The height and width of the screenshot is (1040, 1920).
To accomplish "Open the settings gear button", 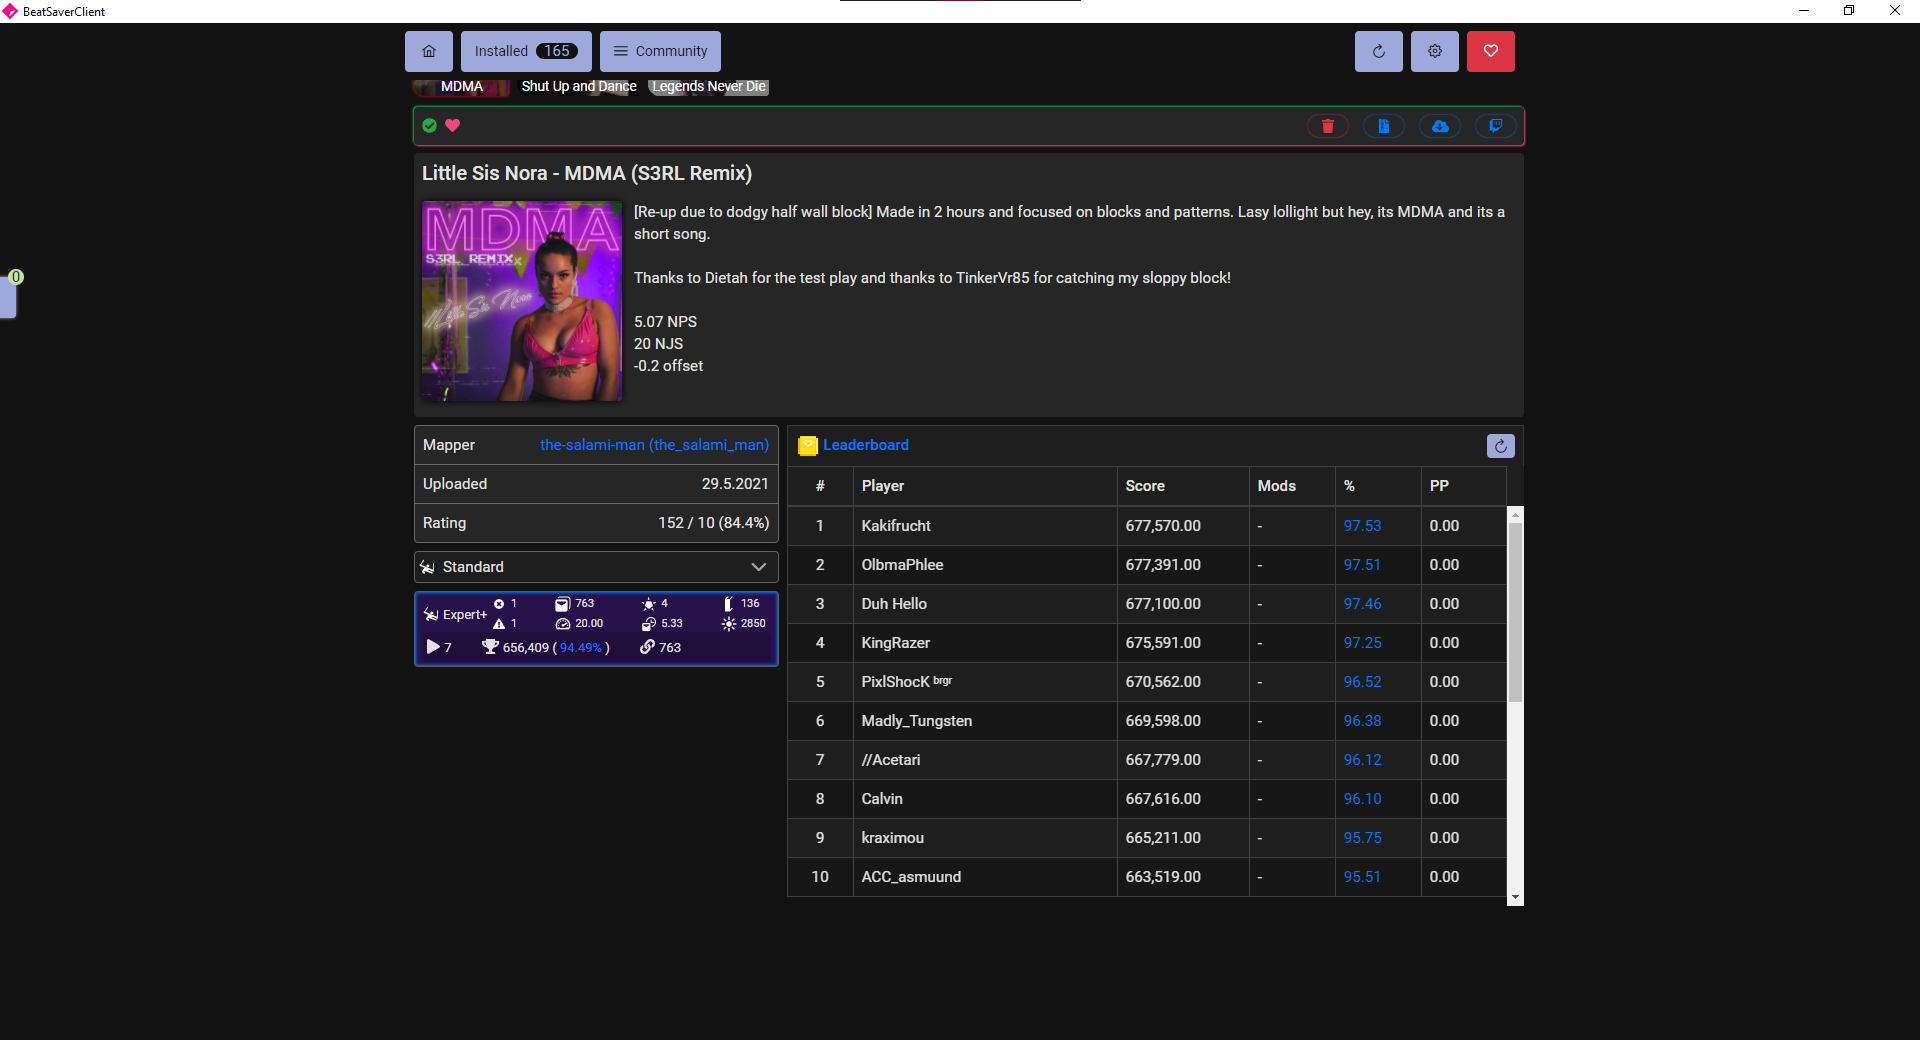I will (1435, 51).
